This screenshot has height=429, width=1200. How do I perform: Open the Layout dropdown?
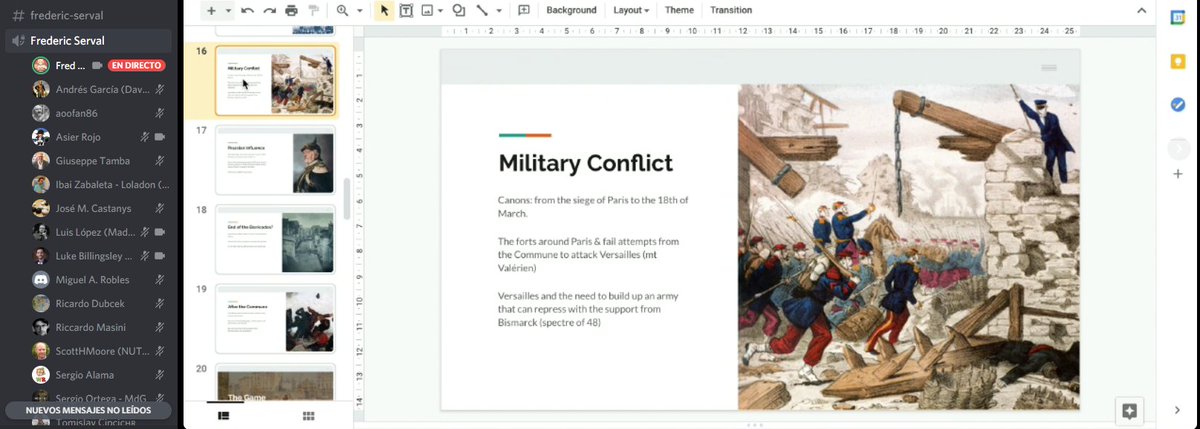630,10
